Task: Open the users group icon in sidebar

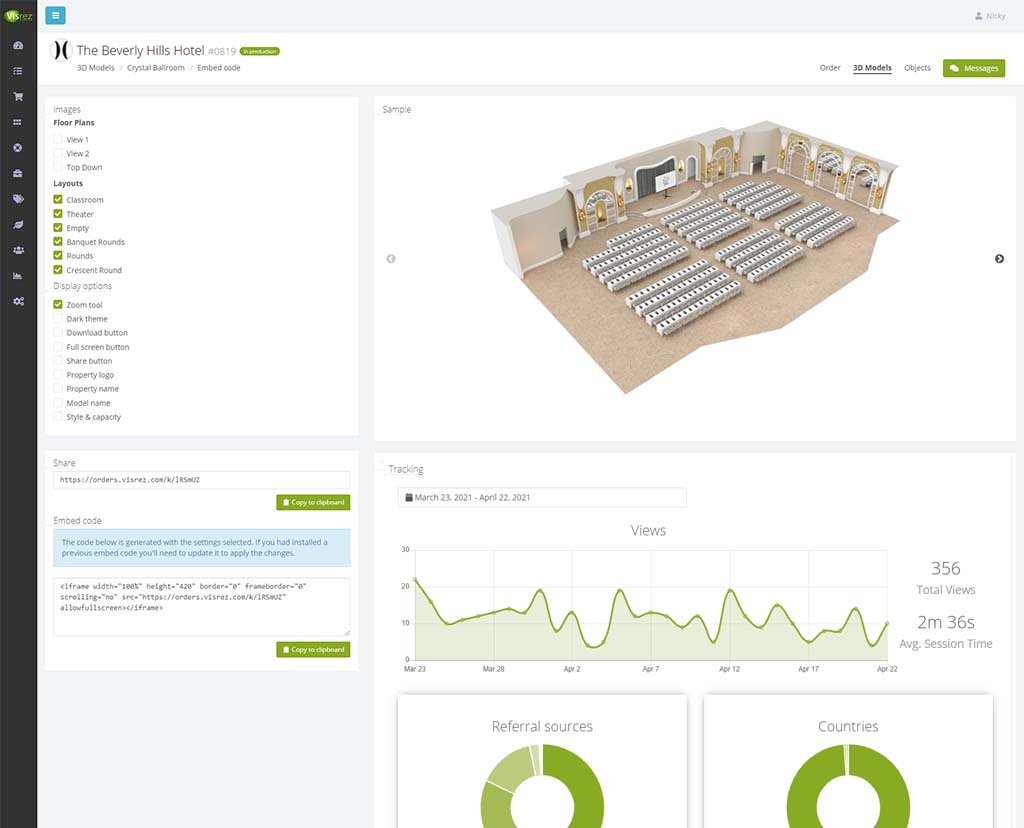Action: click(18, 250)
